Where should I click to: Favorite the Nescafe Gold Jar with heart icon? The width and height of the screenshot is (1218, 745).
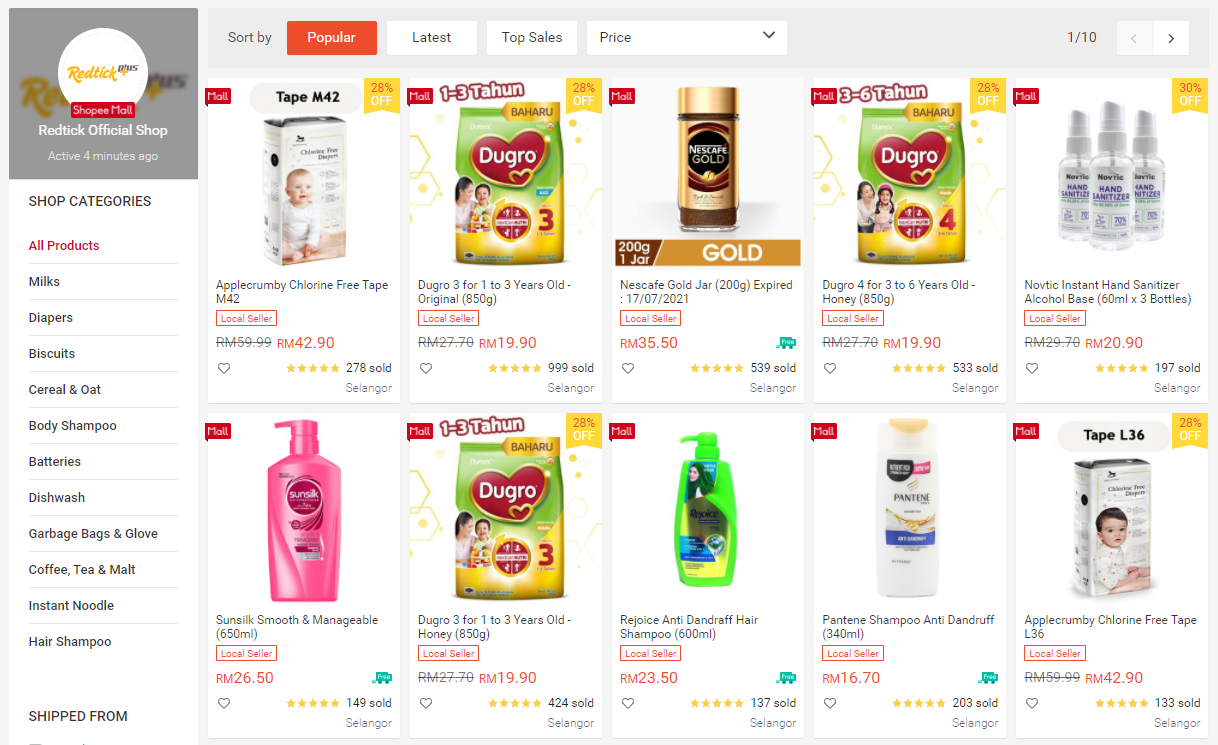[x=628, y=368]
